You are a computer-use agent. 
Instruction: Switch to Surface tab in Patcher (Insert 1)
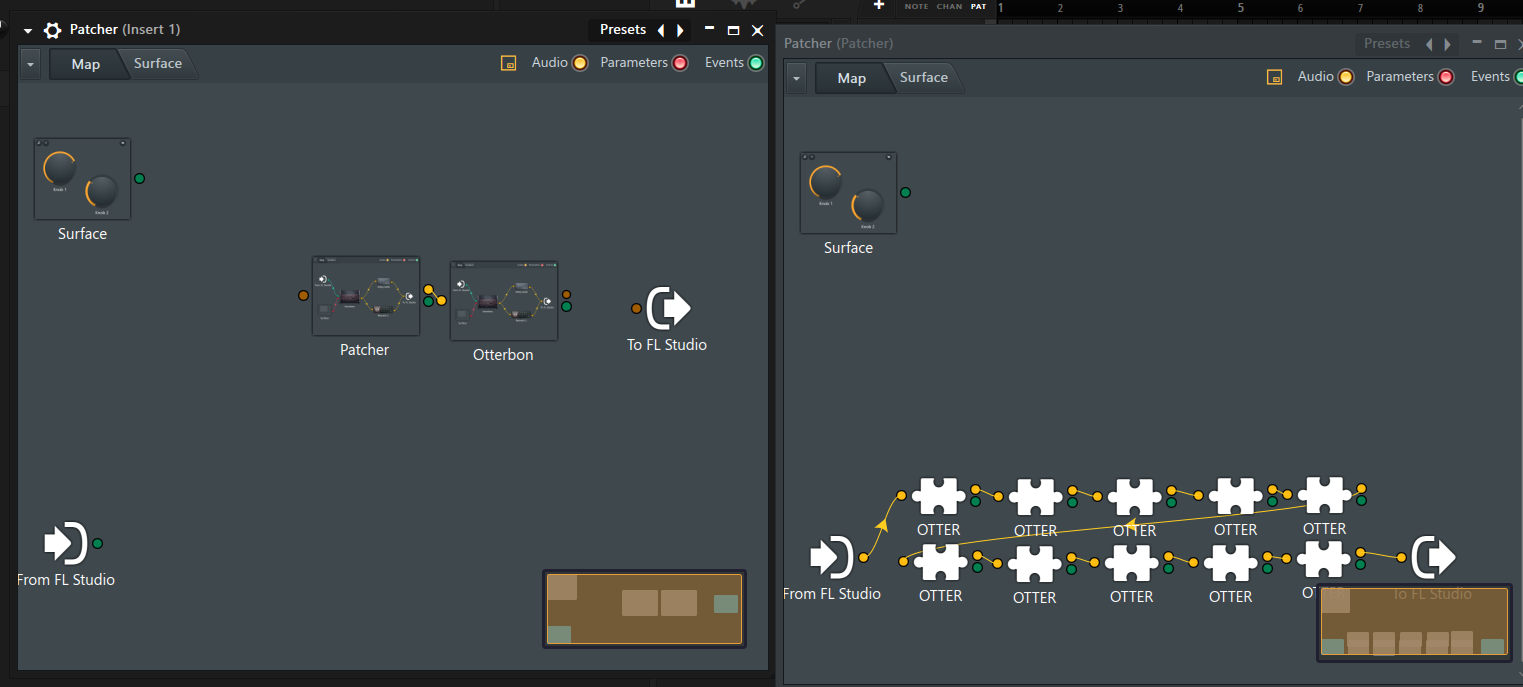[158, 63]
